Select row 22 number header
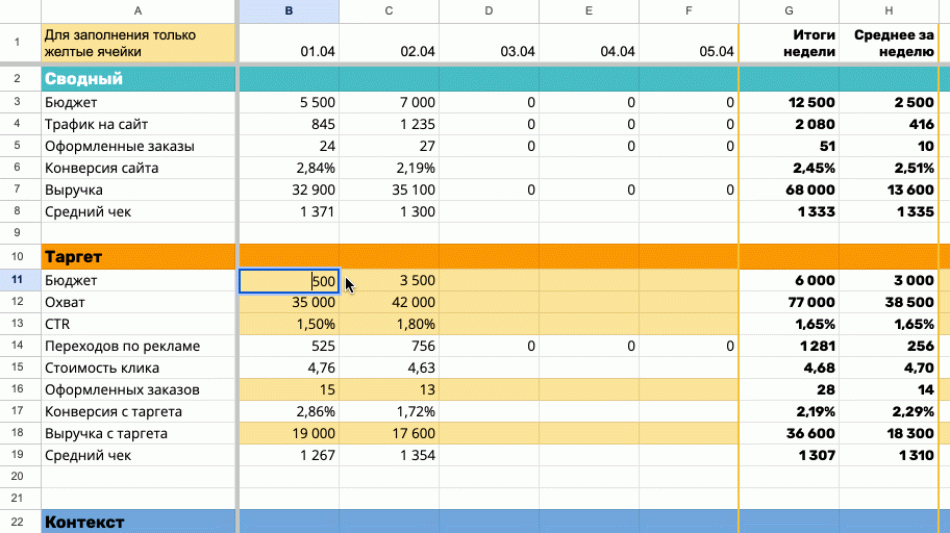 click(19, 522)
